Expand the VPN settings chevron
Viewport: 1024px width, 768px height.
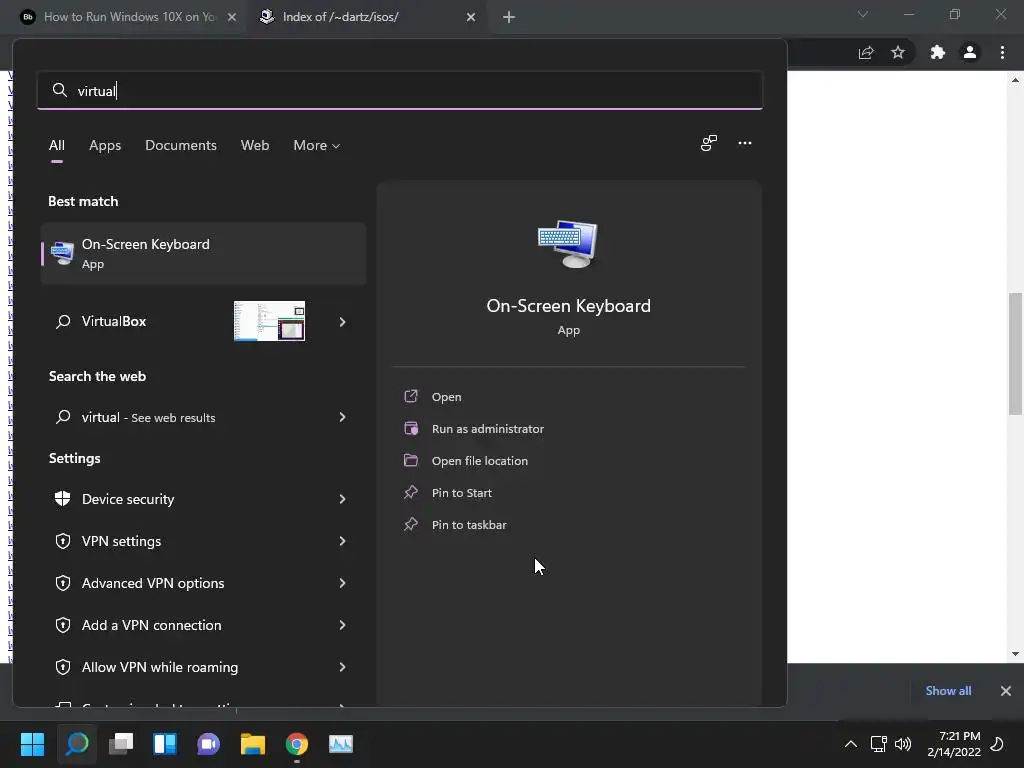pos(342,541)
